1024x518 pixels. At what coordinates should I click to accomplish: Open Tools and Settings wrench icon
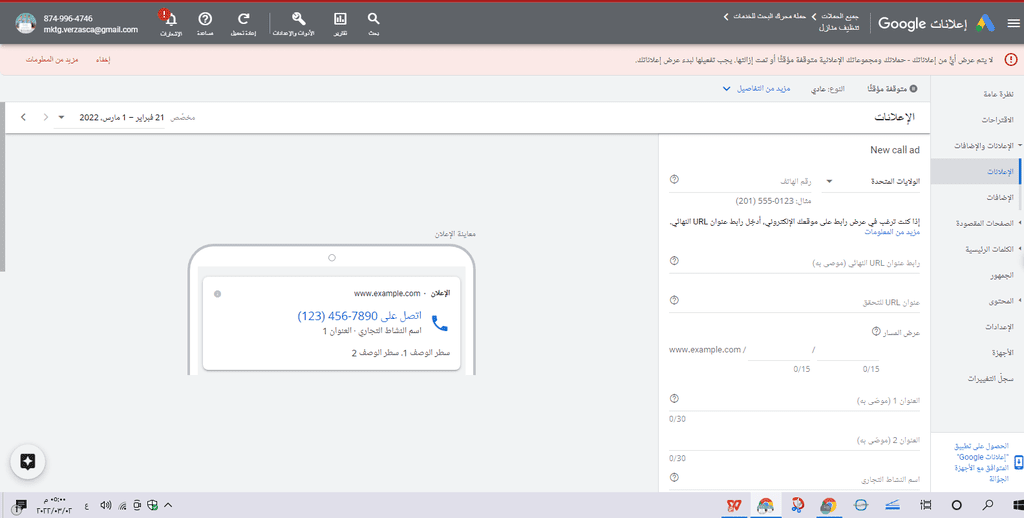[x=298, y=23]
